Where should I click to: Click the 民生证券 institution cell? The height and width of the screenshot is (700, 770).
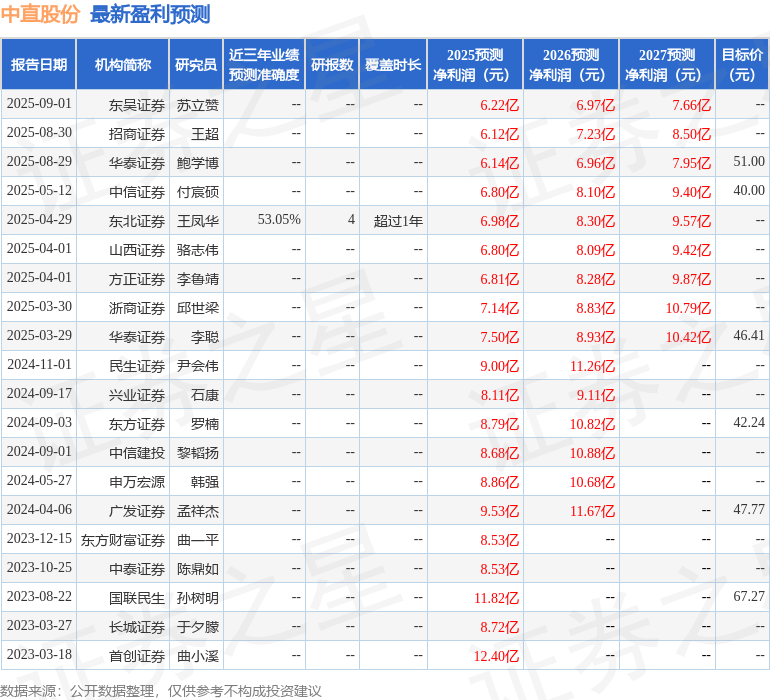tap(137, 366)
